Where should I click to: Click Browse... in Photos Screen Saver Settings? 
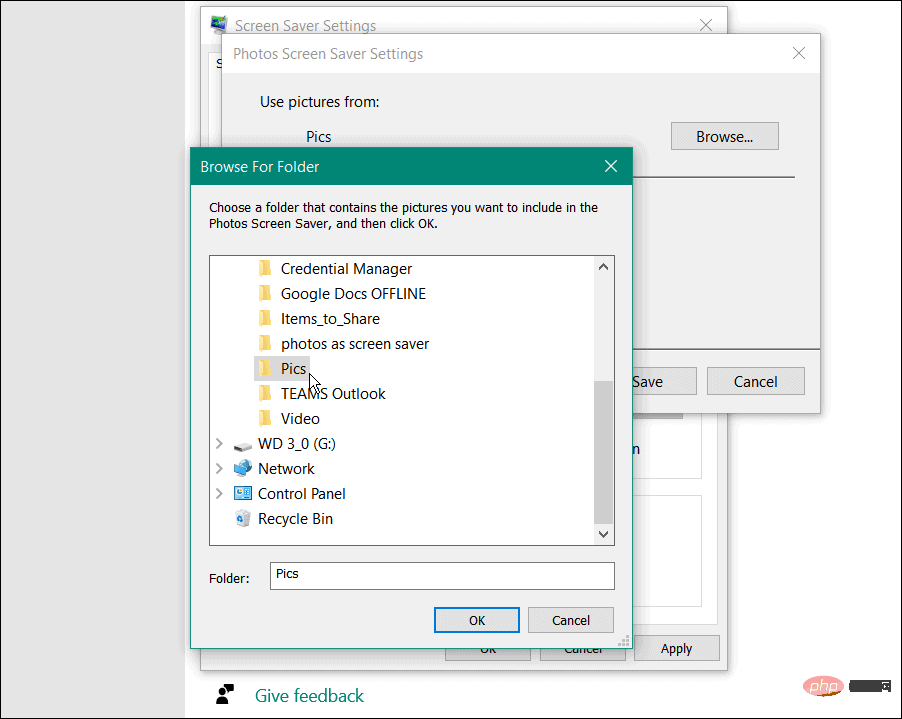pyautogui.click(x=725, y=136)
